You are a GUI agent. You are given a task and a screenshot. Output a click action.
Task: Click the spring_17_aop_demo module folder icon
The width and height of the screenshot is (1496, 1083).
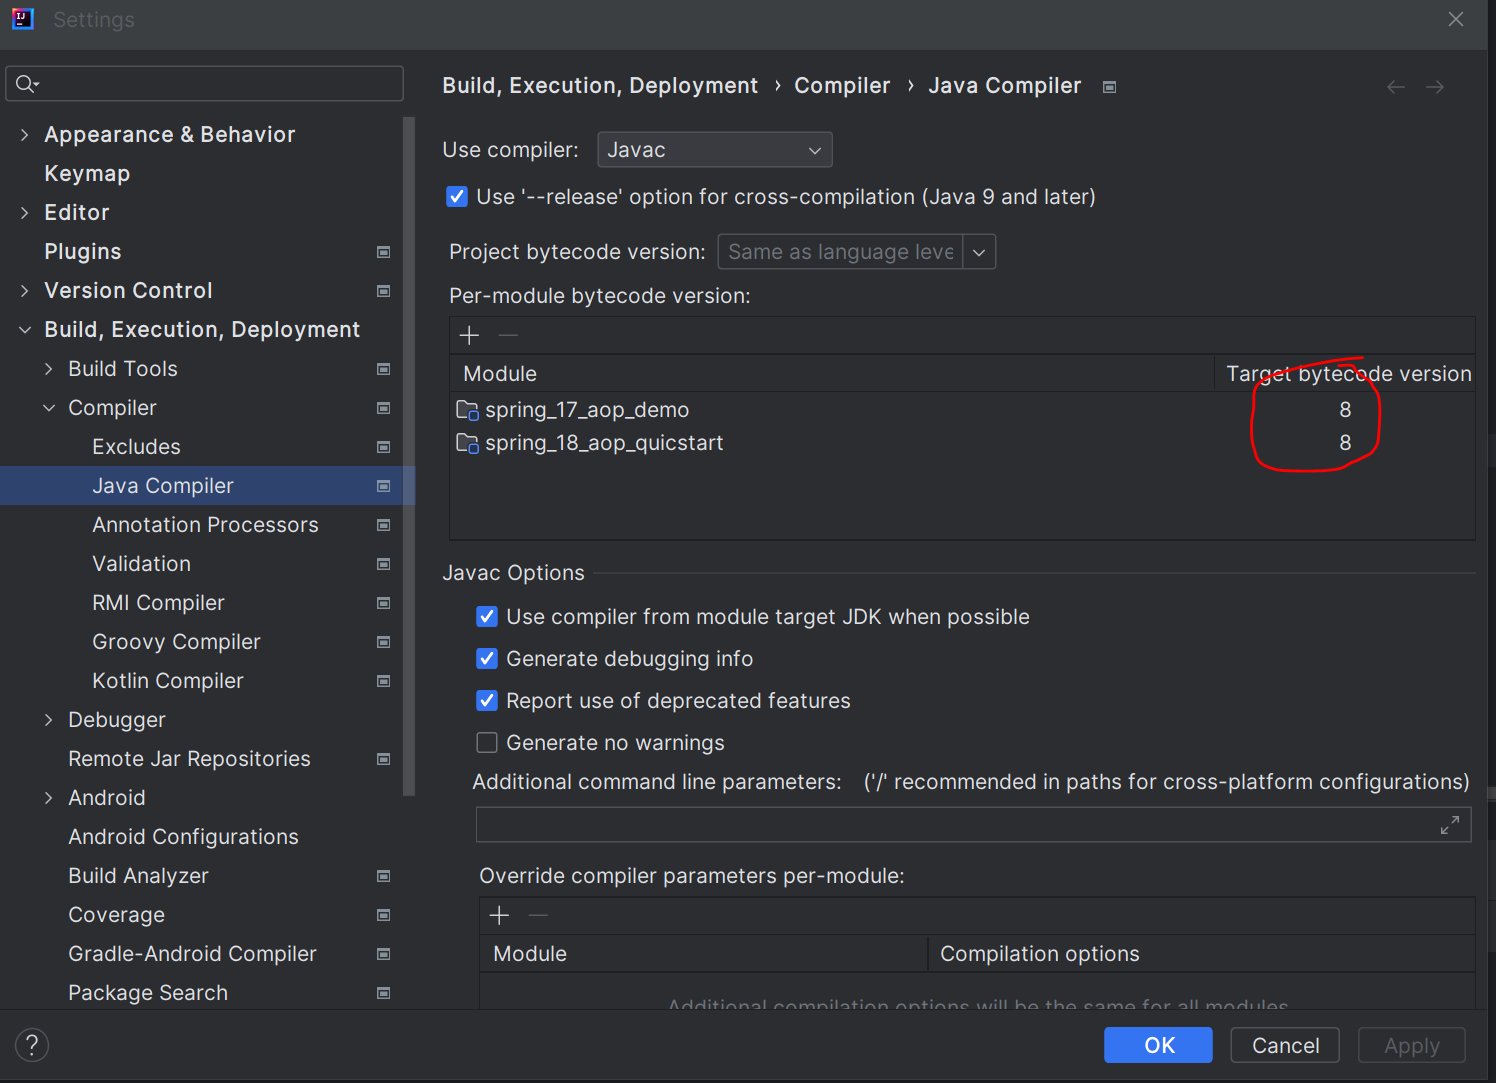coord(467,410)
